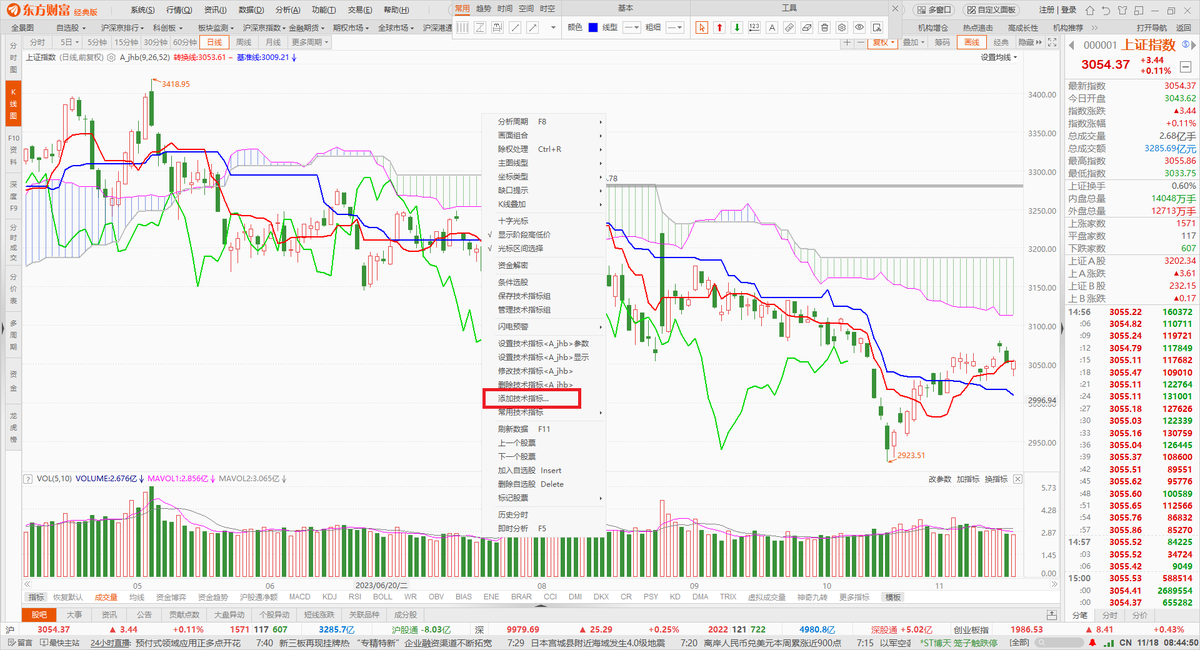Click the gear icon beside 上证指数 chart title
The height and width of the screenshot is (650, 1200).
(x=110, y=57)
